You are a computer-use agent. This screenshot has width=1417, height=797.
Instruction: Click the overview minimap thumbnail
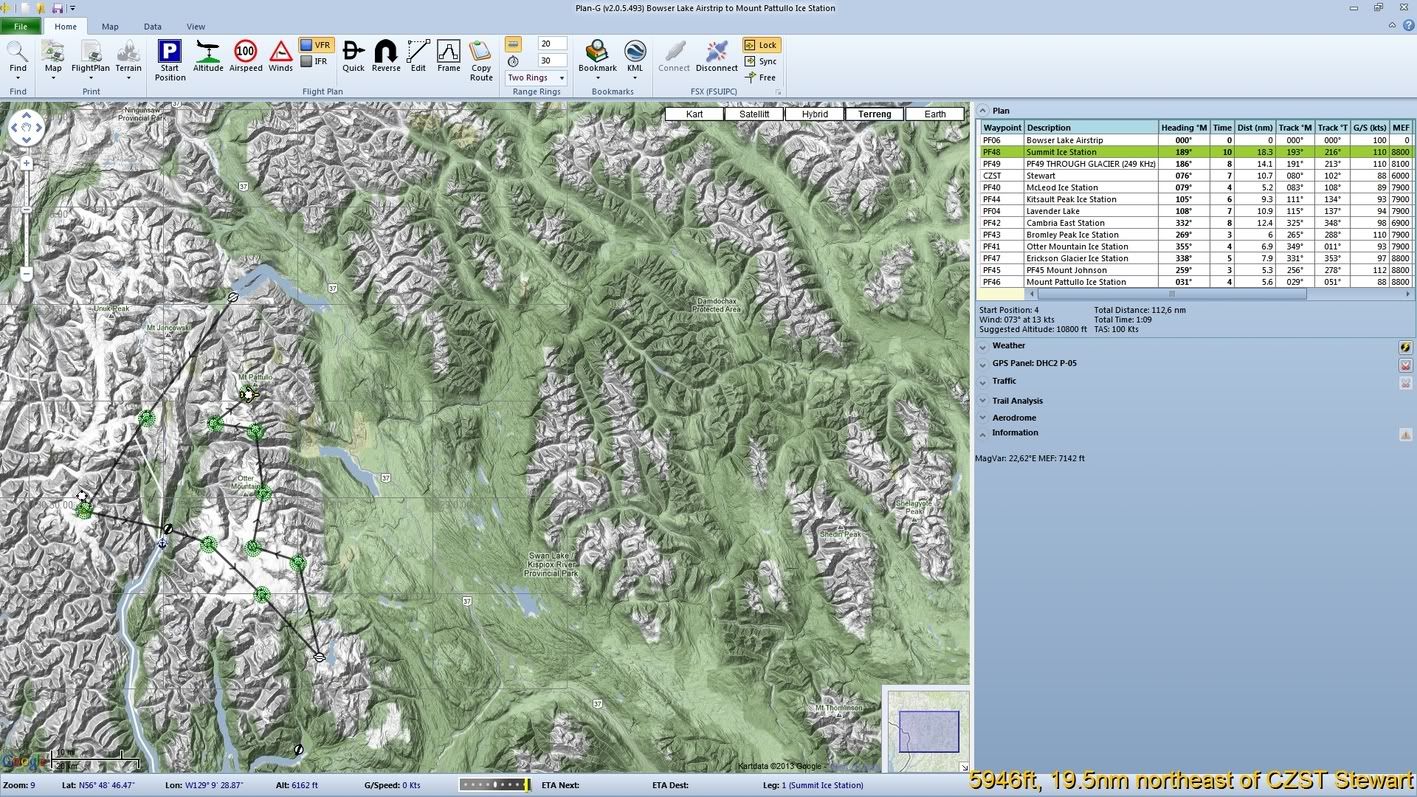tap(927, 731)
